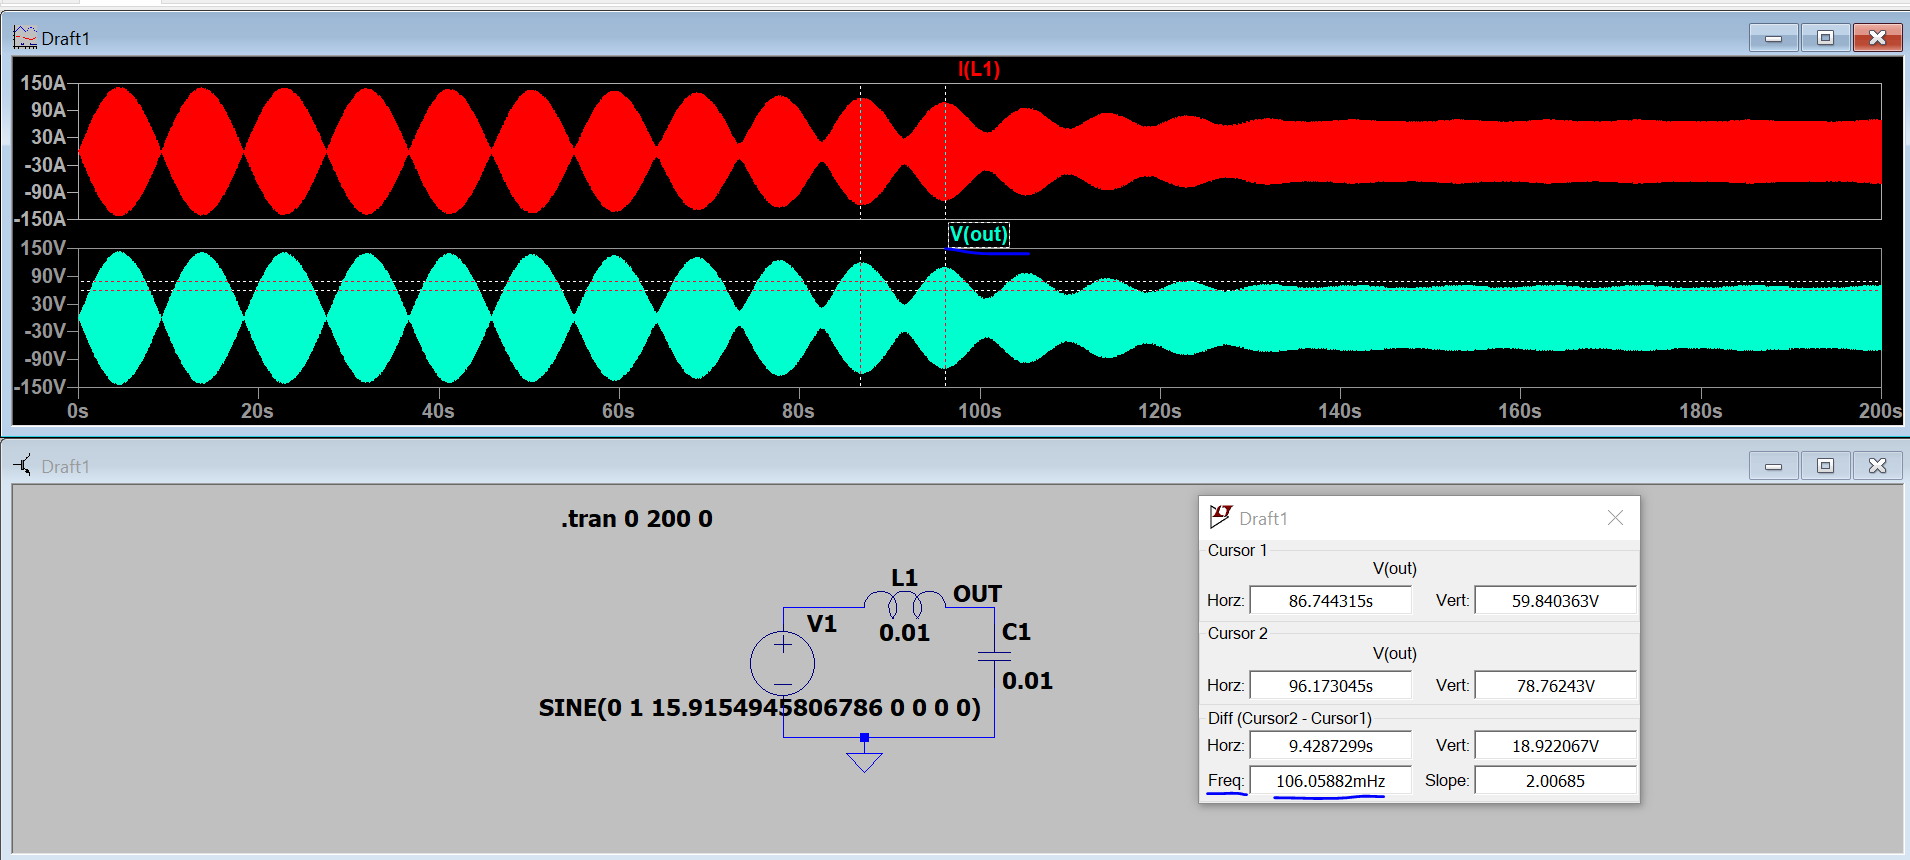Click the SINE source parameters text
This screenshot has width=1910, height=860.
pos(760,707)
